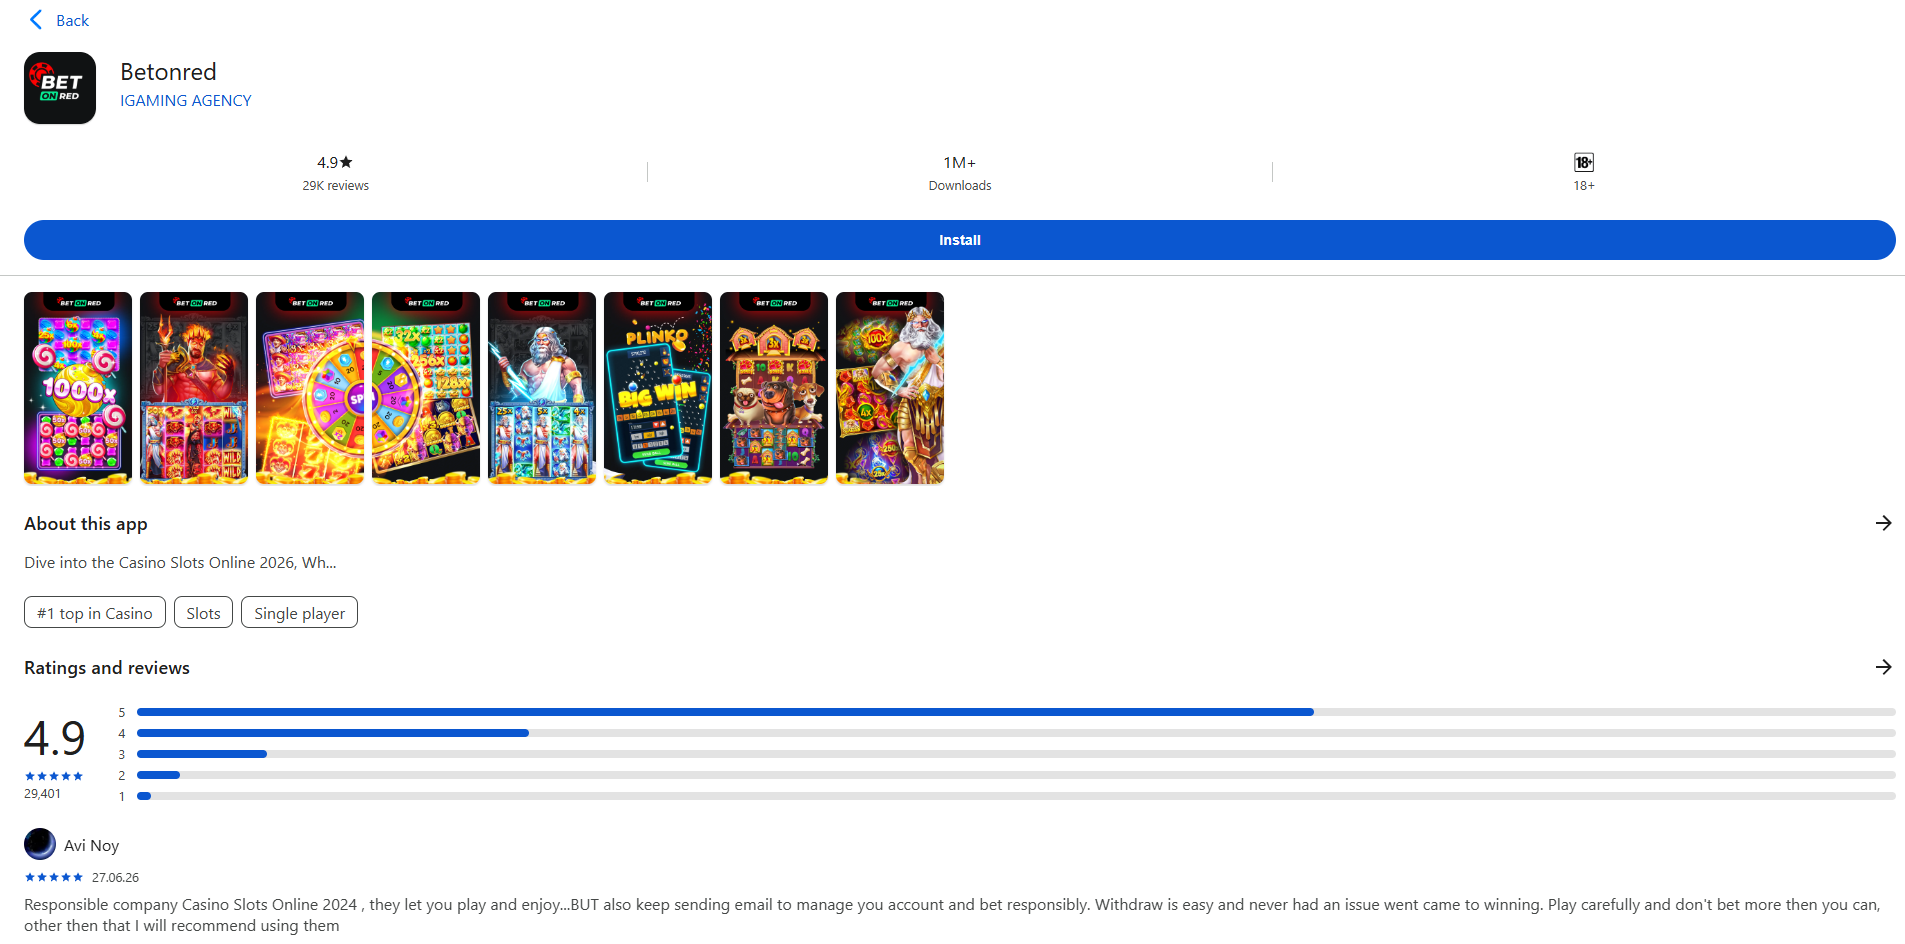Go back using the Back arrow
1905x944 pixels.
click(59, 20)
